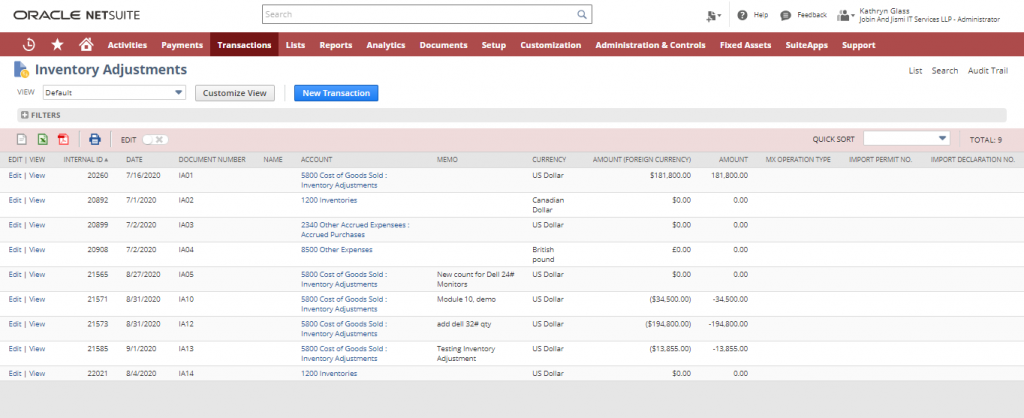Open the Reports menu
This screenshot has height=418, width=1024.
[335, 45]
